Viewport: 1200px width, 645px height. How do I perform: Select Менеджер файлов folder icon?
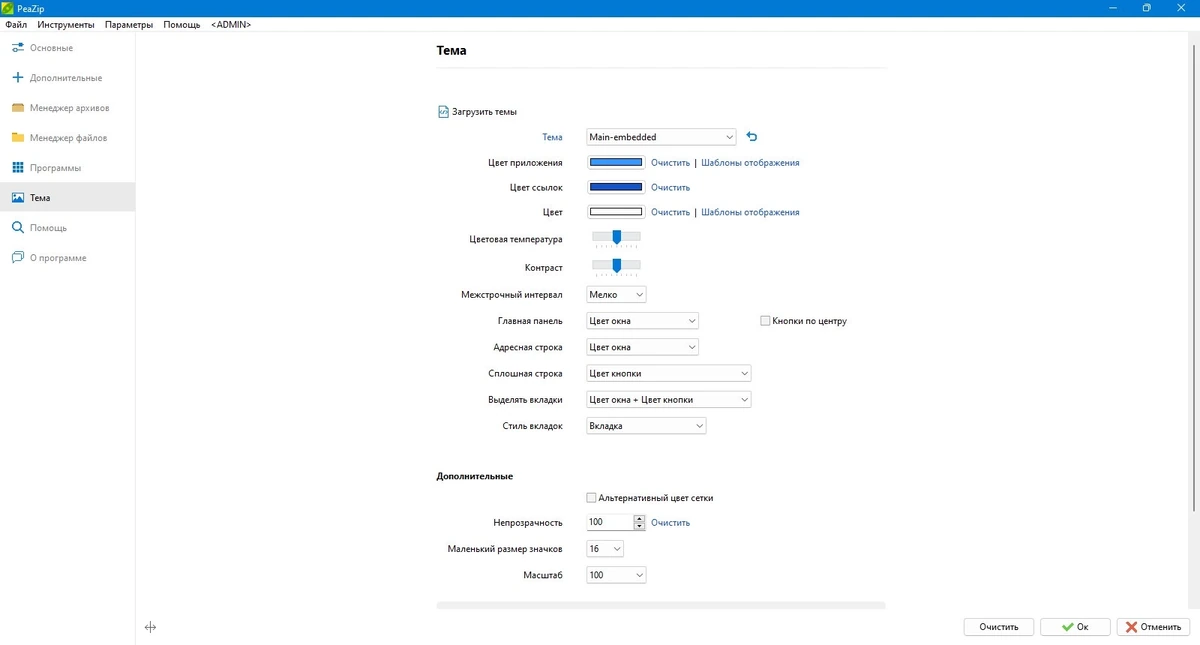coord(18,138)
